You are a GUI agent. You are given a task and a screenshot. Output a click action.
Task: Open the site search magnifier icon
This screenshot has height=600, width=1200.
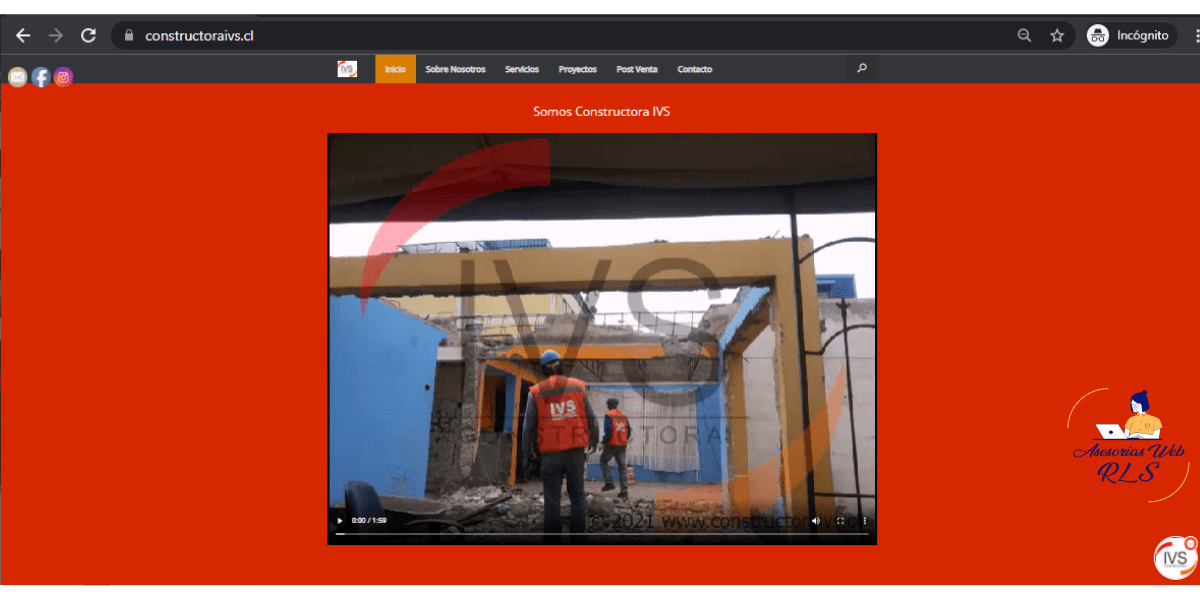862,69
